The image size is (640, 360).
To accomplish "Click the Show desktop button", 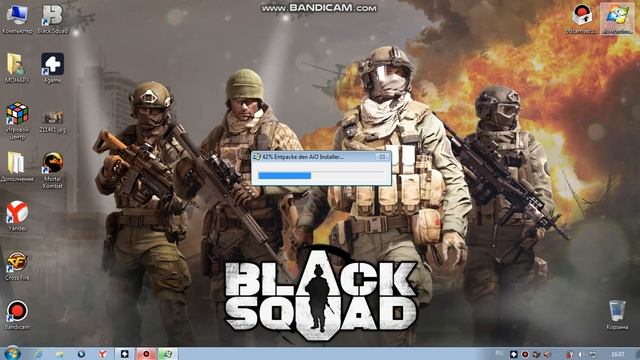I will click(x=637, y=354).
